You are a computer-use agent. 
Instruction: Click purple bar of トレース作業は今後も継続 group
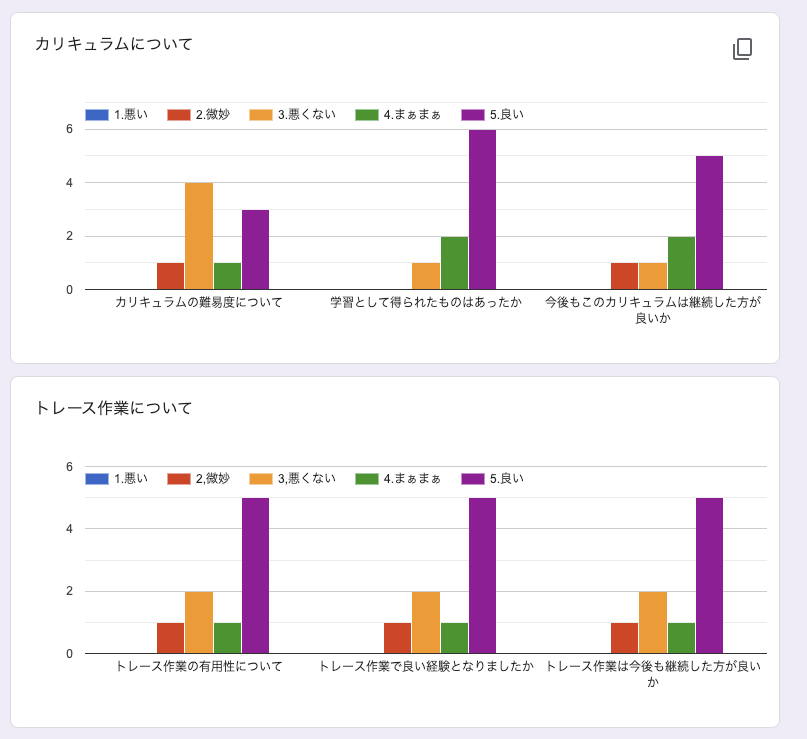point(709,575)
